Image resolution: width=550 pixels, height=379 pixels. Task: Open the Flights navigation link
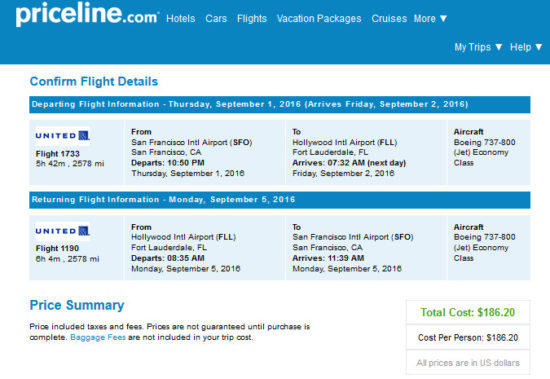coord(252,19)
